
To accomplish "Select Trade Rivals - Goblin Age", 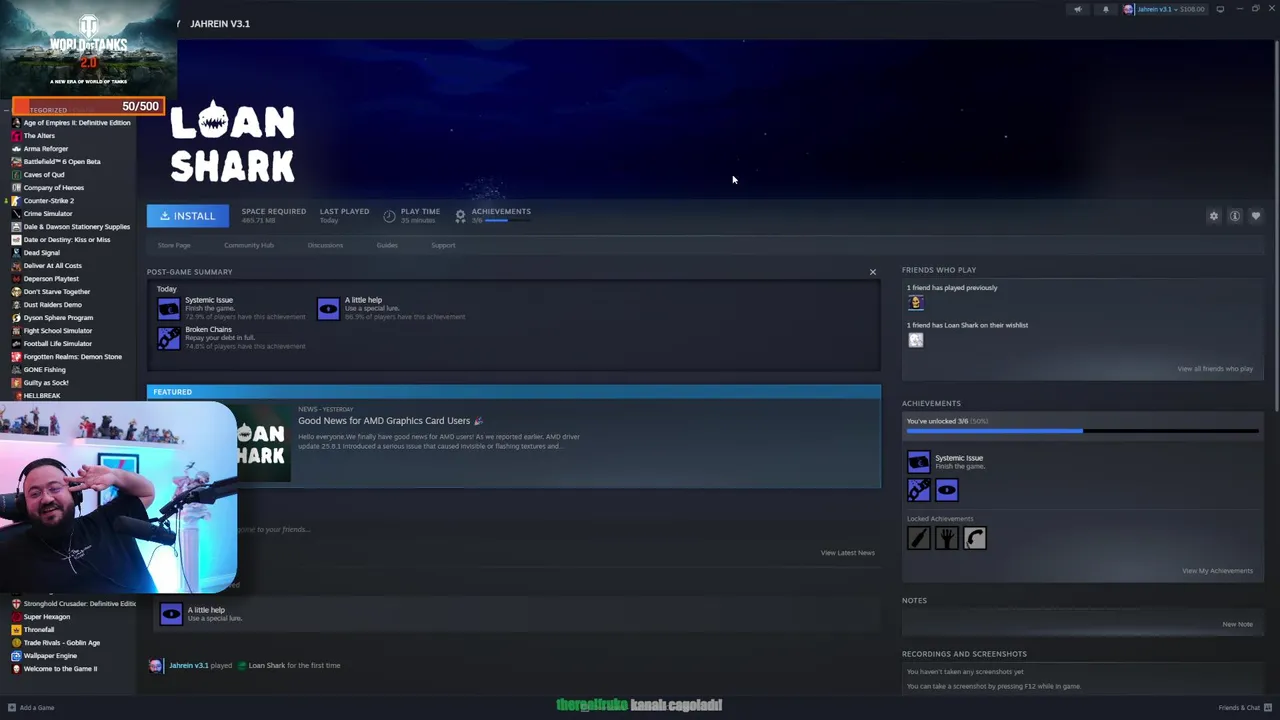I will (62, 642).
